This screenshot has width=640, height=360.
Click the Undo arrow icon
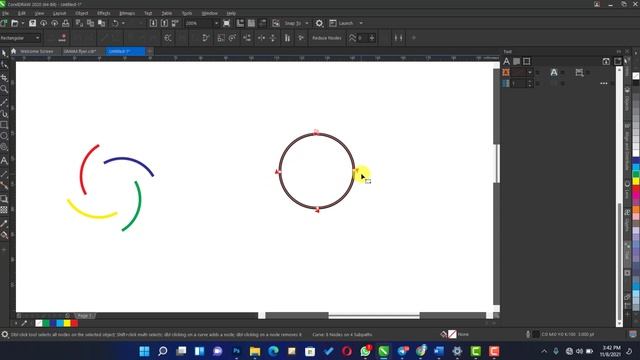click(116, 23)
